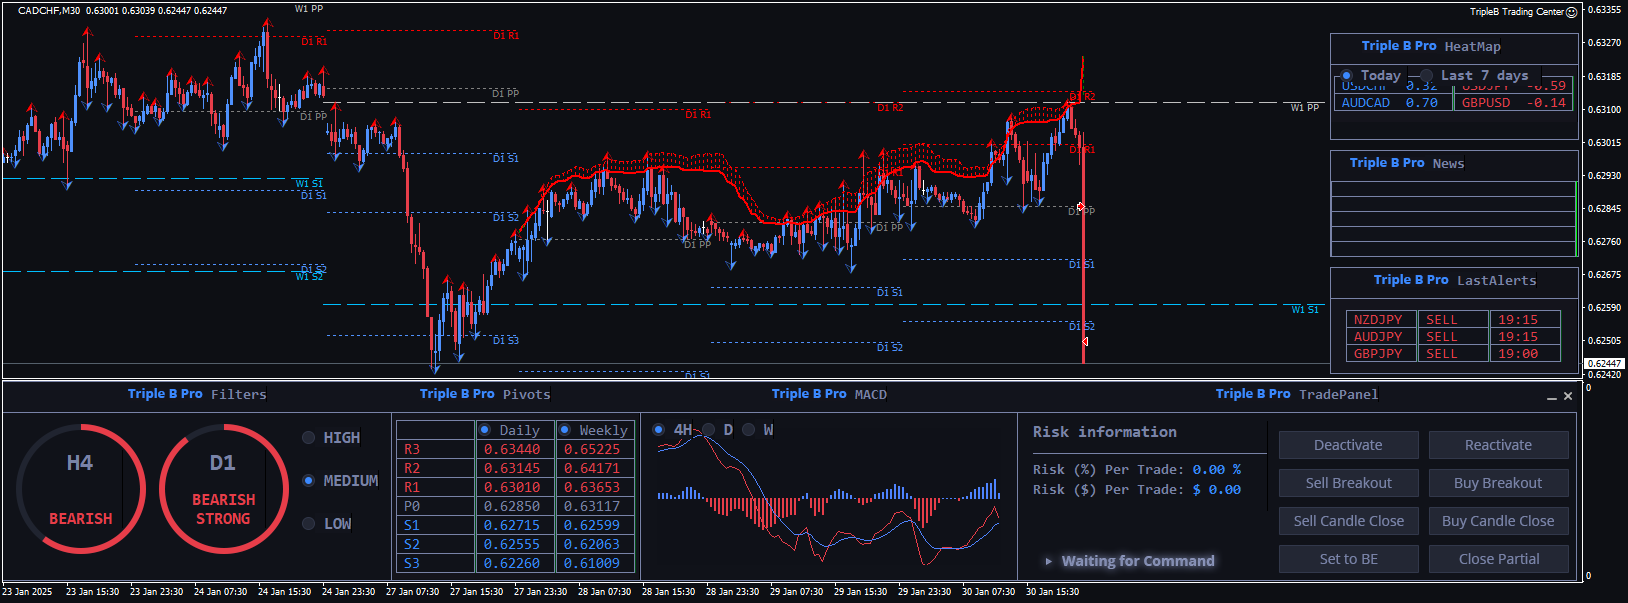Viewport: 1628px width, 603px height.
Task: Switch MACD to the D timeframe
Action: [709, 430]
